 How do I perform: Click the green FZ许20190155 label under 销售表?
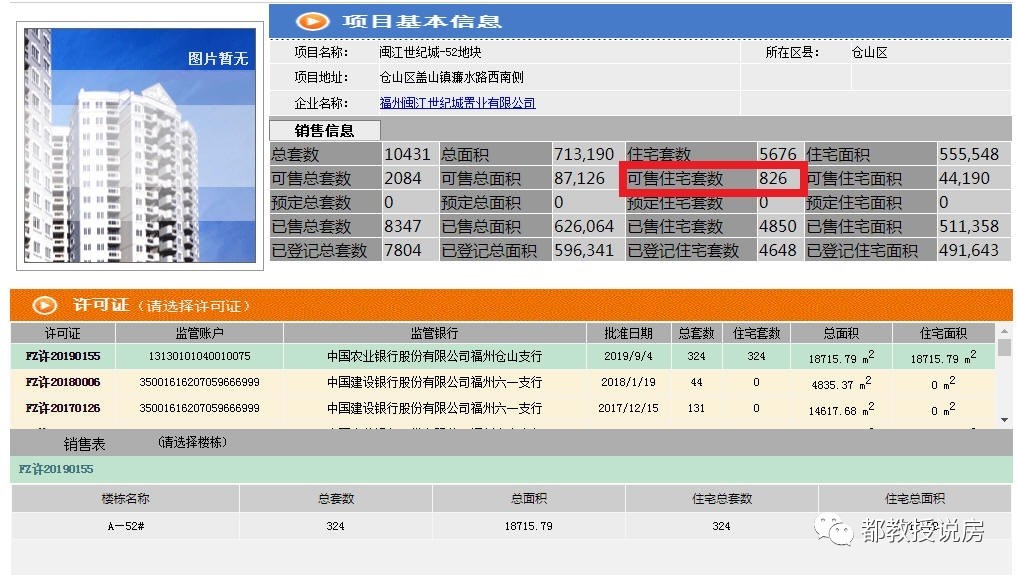tap(56, 469)
